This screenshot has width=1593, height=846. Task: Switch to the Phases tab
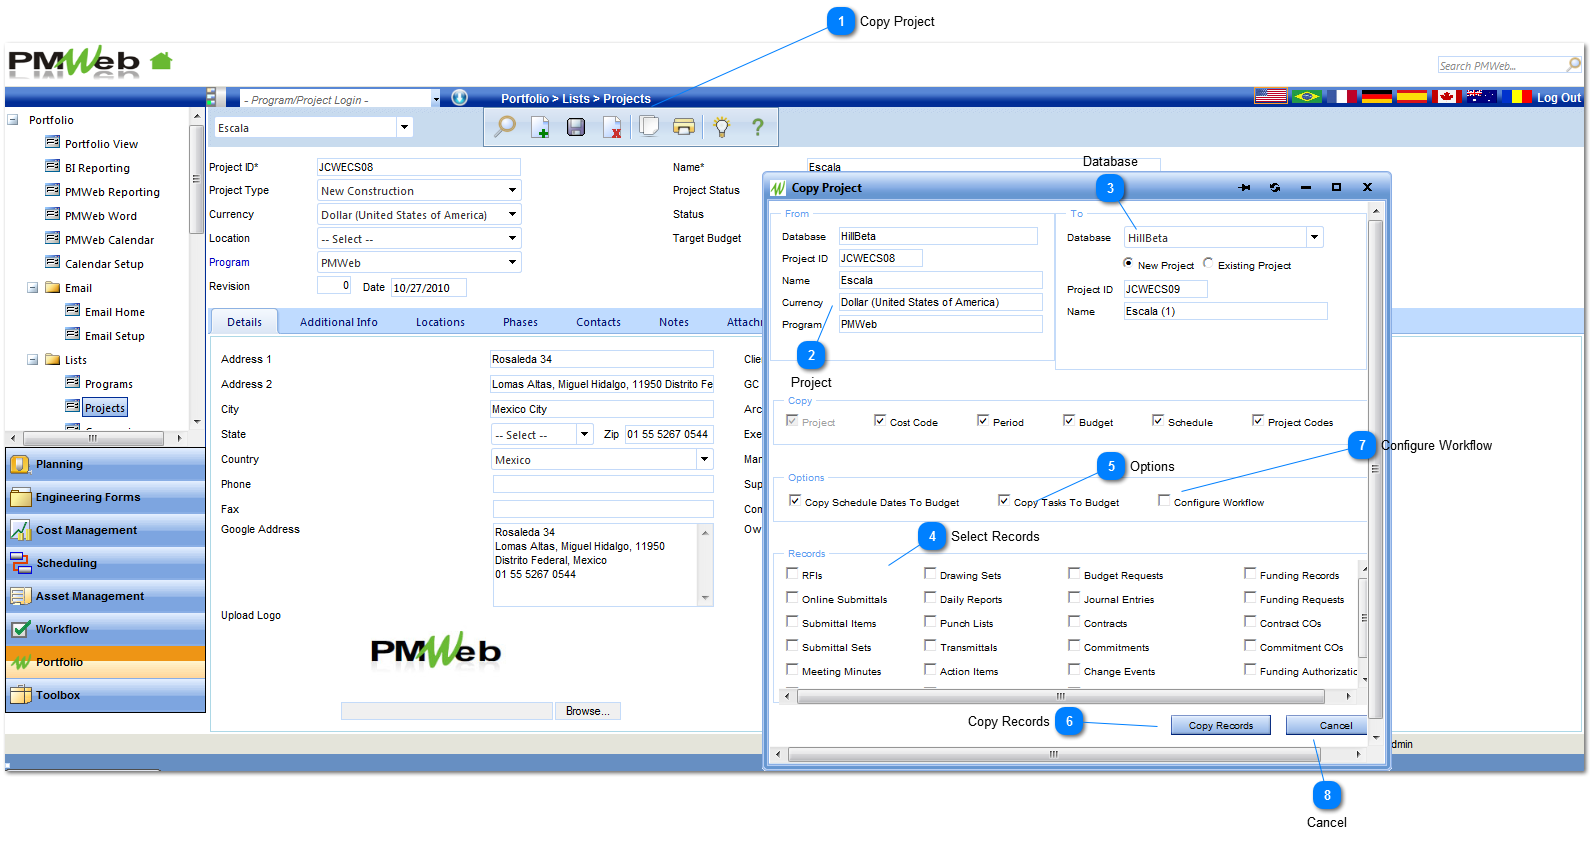pos(520,322)
